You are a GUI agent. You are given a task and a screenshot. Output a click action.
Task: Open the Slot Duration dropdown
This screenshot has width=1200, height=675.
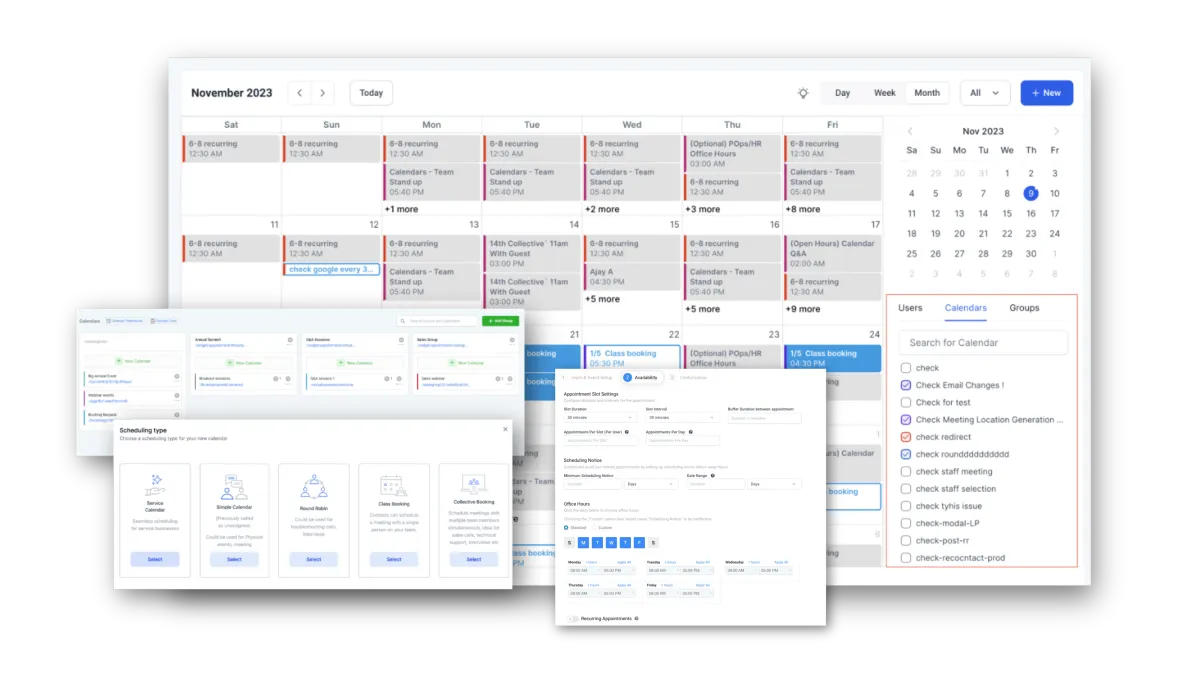[x=600, y=418]
